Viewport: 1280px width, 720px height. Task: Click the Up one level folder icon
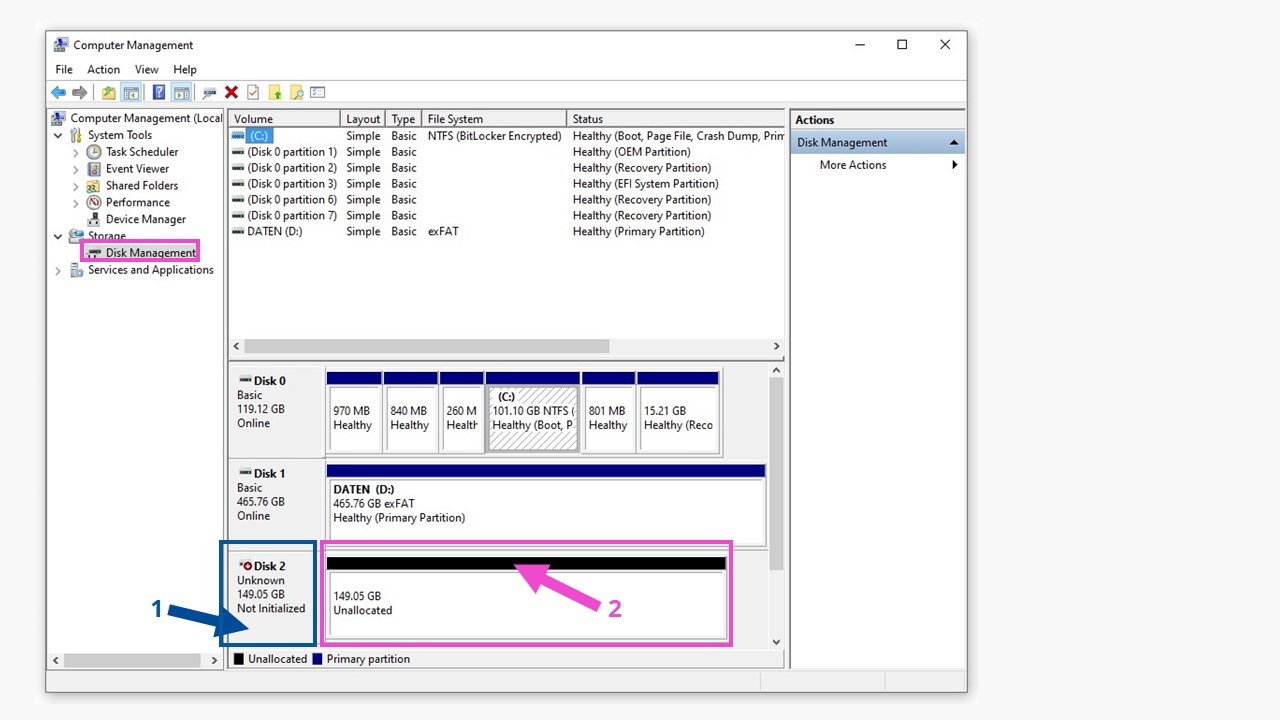click(108, 92)
